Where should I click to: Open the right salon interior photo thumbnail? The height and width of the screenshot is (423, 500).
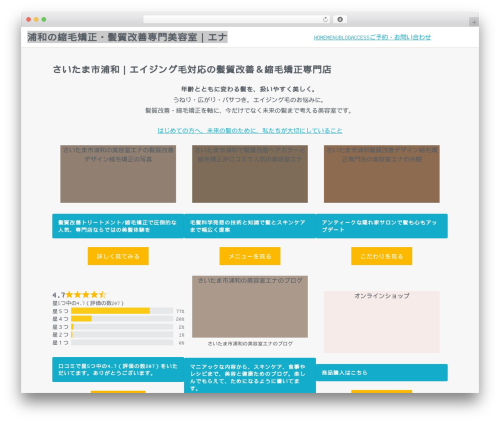[x=382, y=174]
